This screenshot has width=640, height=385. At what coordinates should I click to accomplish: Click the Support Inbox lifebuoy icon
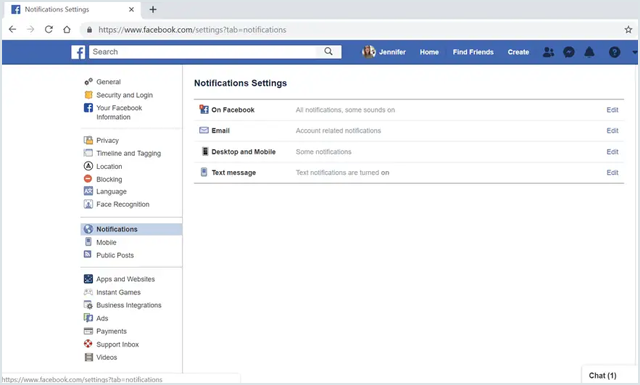point(88,344)
